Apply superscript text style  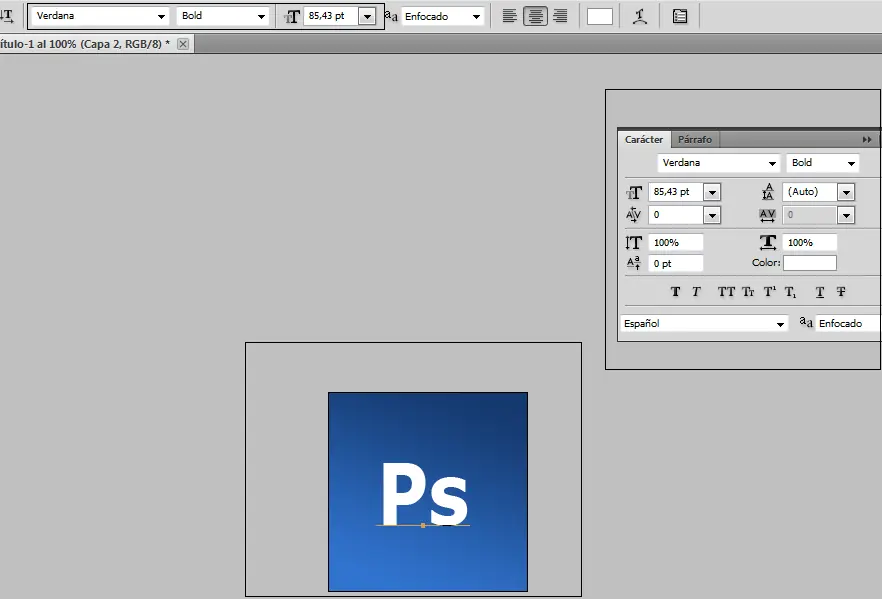(x=769, y=292)
